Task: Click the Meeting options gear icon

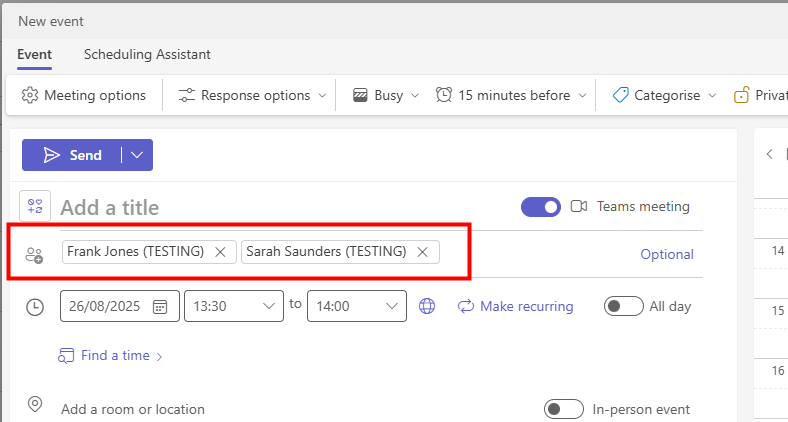Action: click(30, 96)
